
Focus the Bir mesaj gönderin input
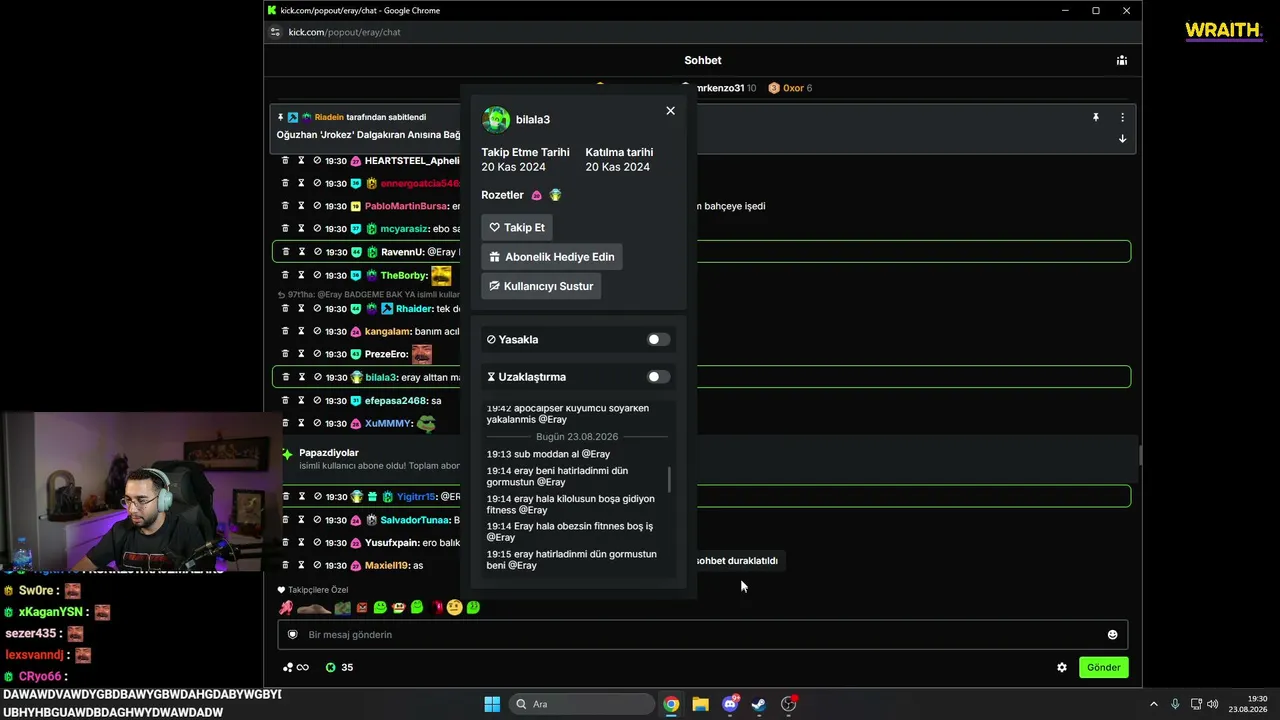coord(703,635)
